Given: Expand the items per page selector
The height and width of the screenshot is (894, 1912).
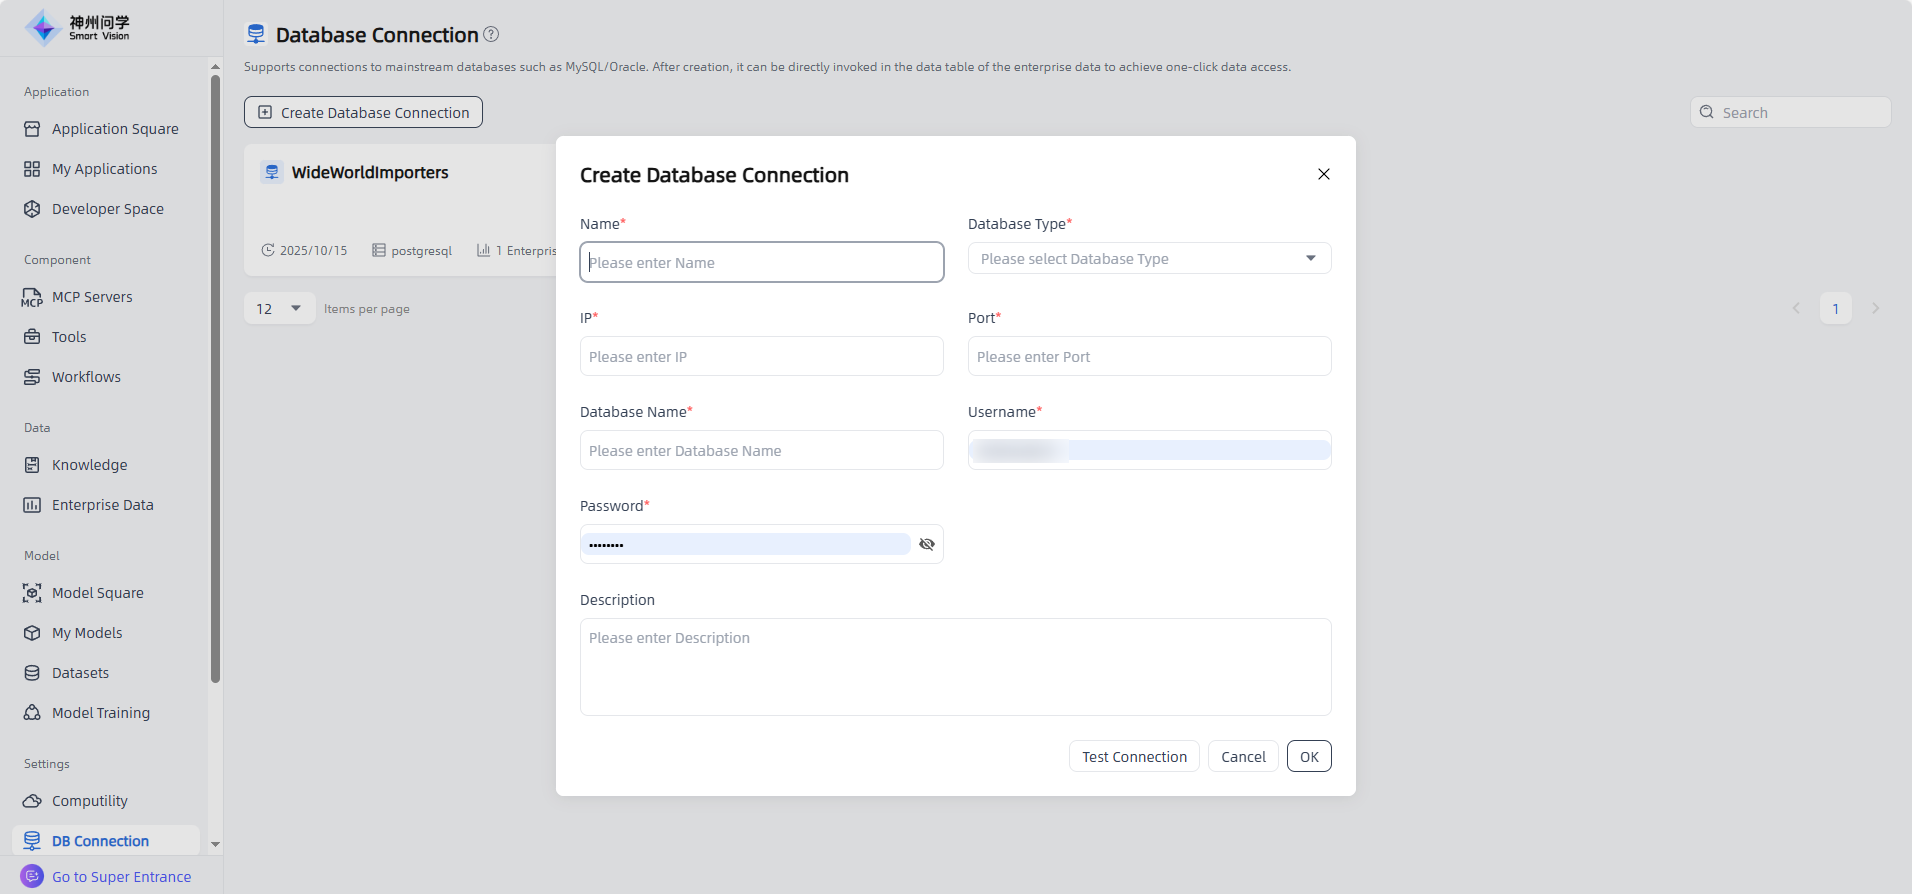Looking at the screenshot, I should click(279, 309).
